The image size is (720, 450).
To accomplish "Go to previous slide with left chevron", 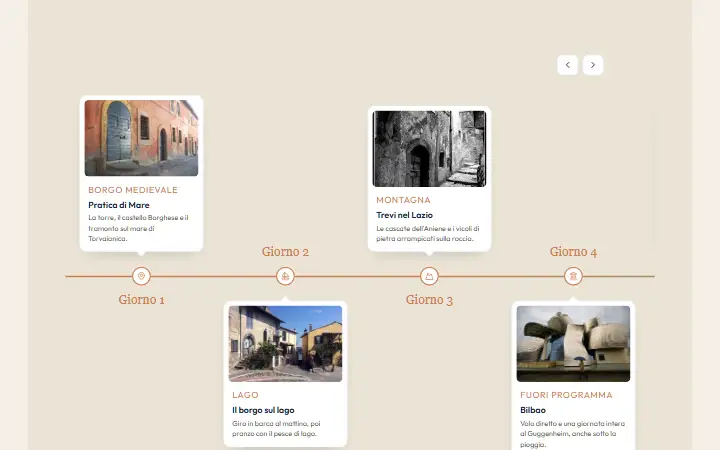I will pos(567,65).
